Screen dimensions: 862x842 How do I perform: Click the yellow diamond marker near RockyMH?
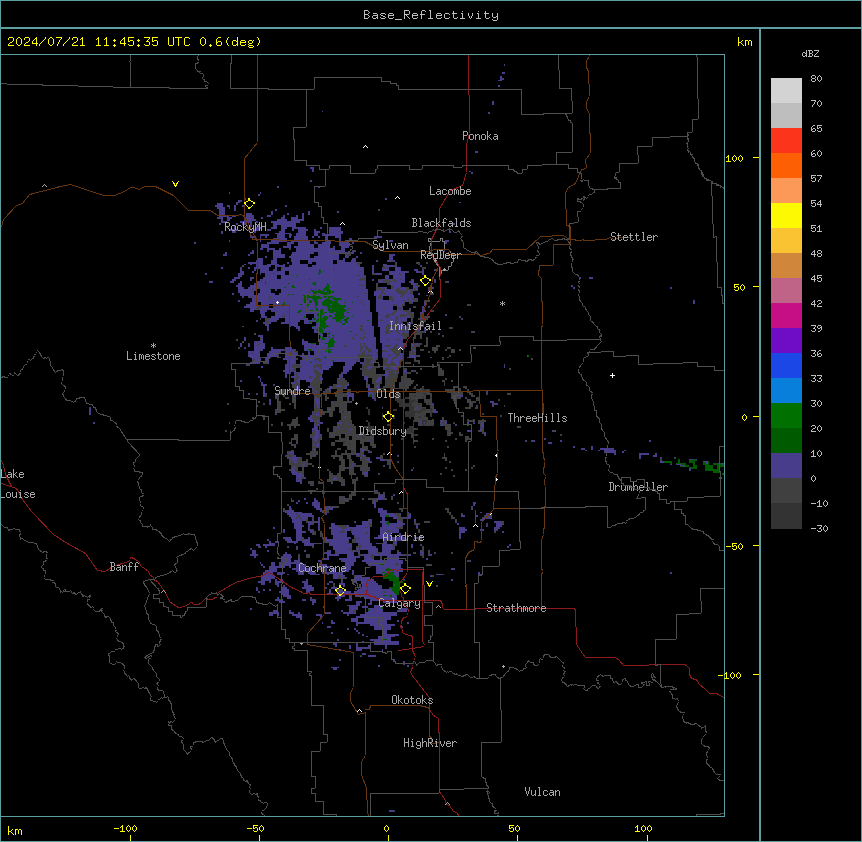click(x=249, y=204)
